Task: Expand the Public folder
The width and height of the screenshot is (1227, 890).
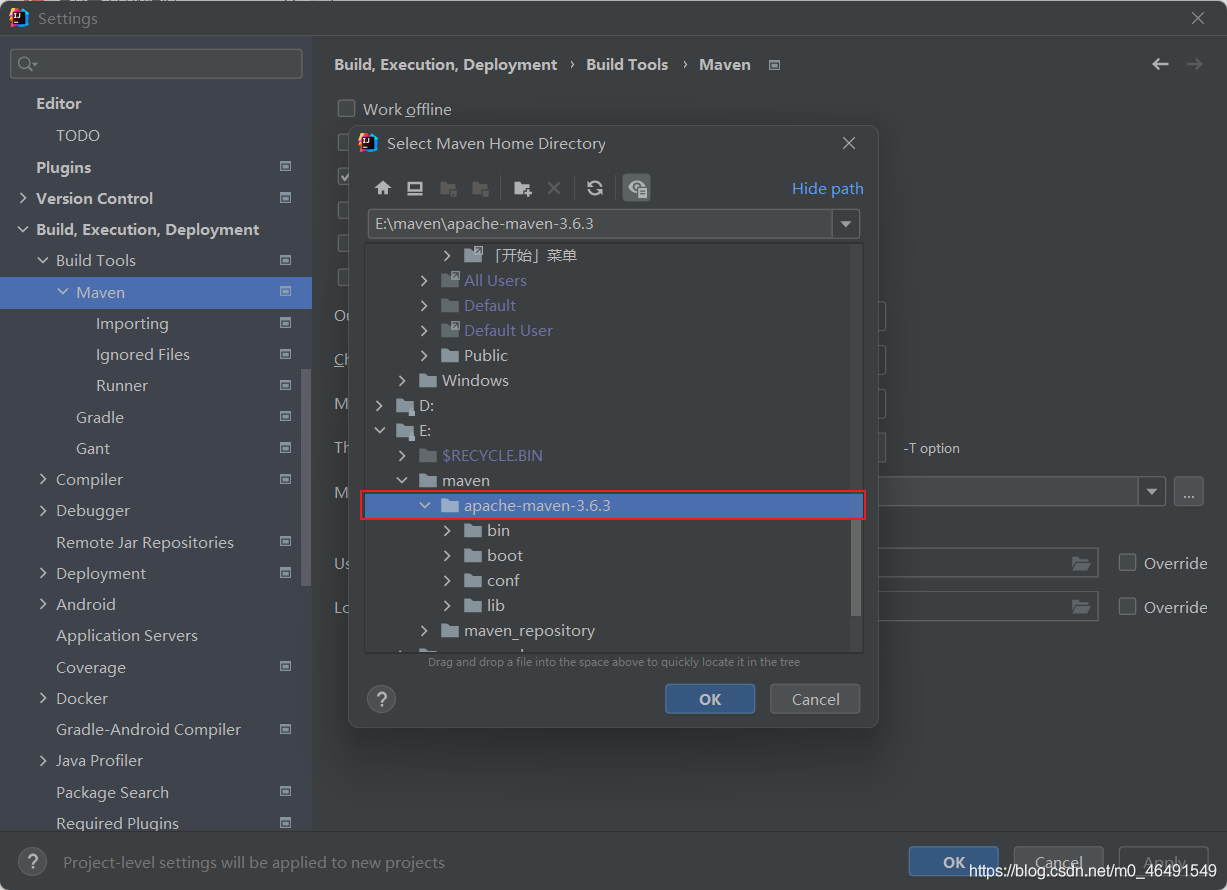Action: tap(425, 356)
